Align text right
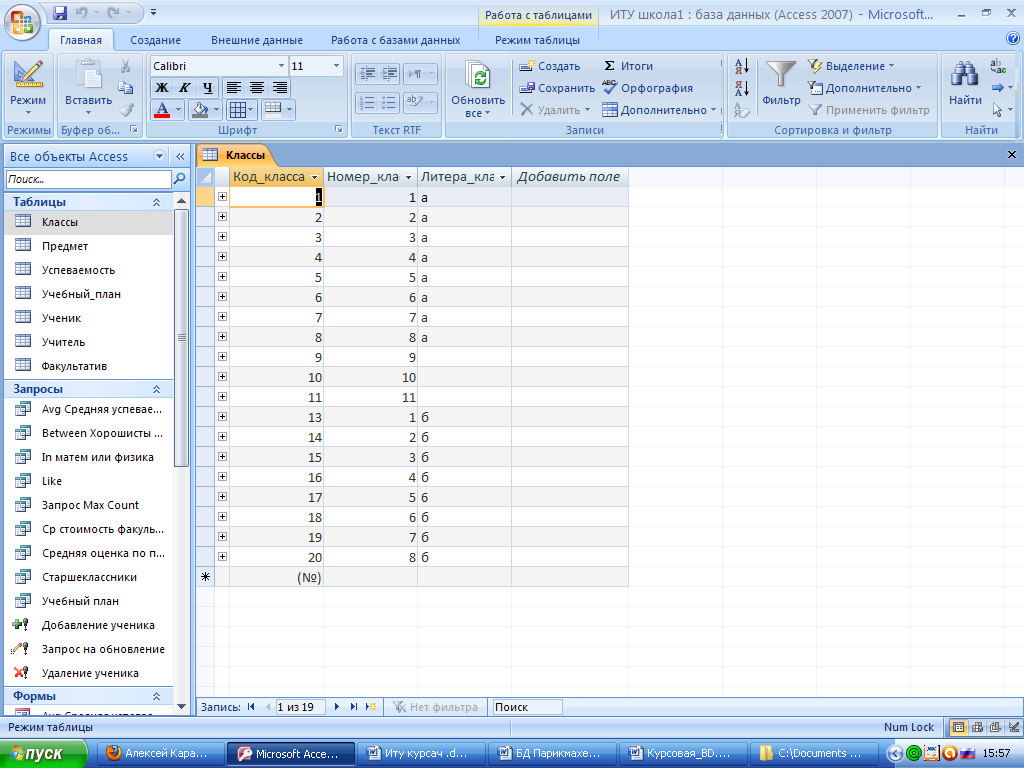Screen dimensions: 1024x768 tap(280, 87)
